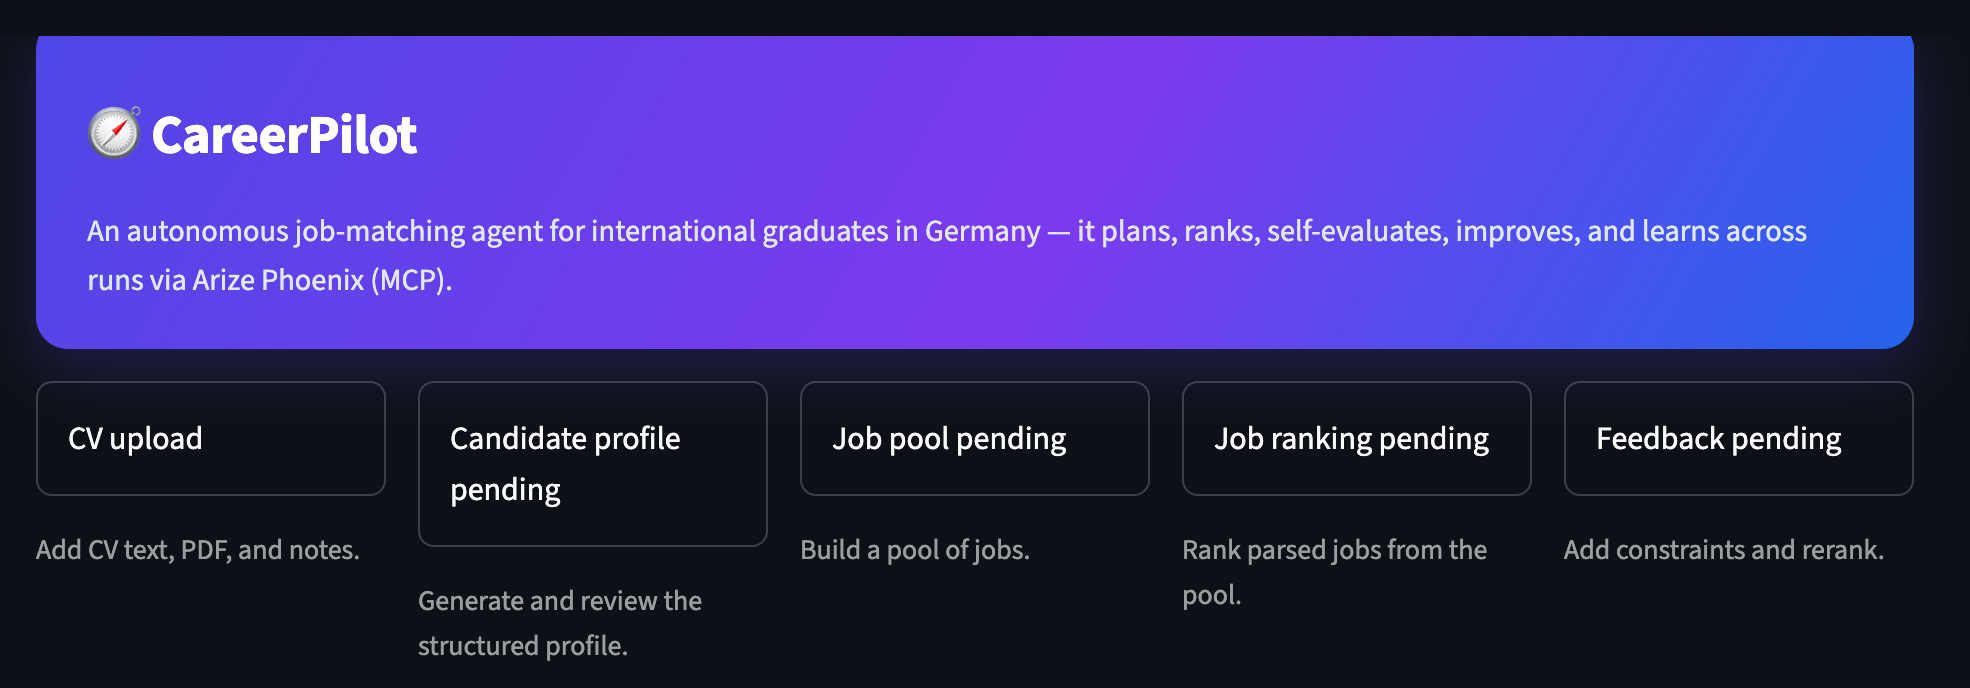Click 'Add constraints and rerank' caption
This screenshot has height=688, width=1970.
1724,550
